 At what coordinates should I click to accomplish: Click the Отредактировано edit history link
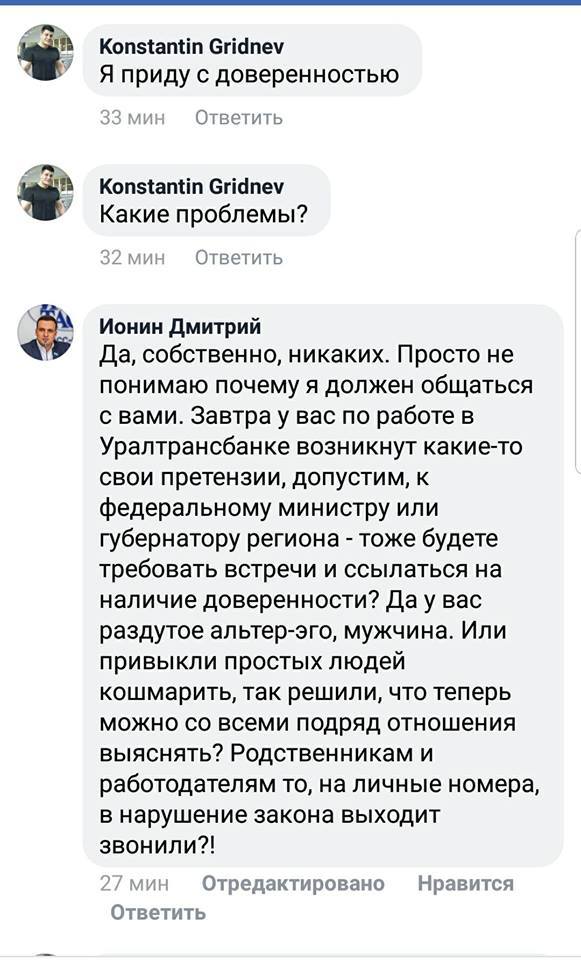295,882
